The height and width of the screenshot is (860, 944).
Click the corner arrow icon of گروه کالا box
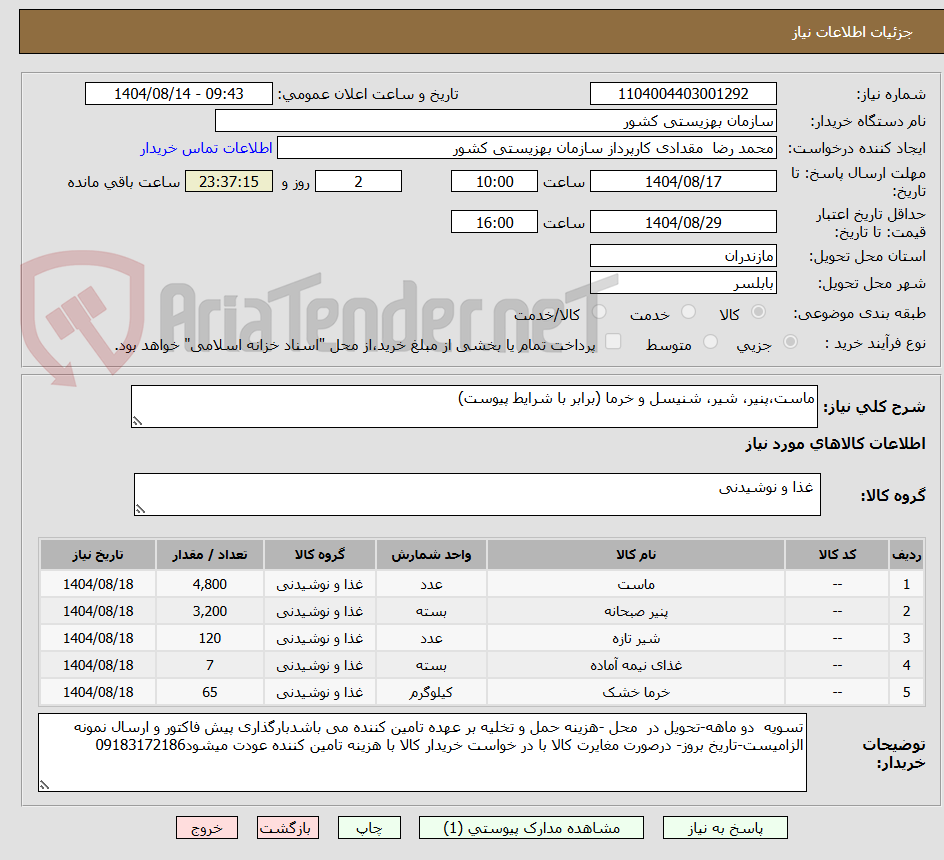tap(142, 508)
